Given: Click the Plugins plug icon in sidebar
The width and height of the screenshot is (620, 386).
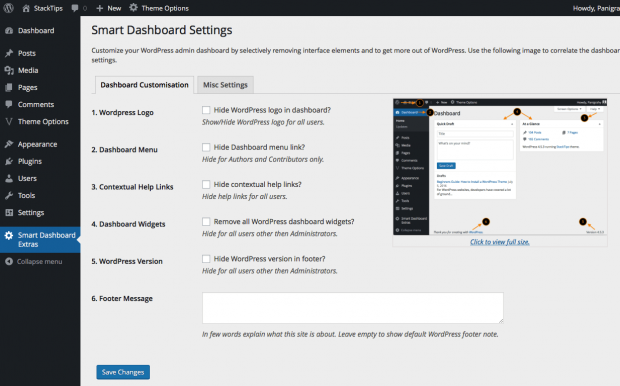Looking at the screenshot, I should point(9,161).
